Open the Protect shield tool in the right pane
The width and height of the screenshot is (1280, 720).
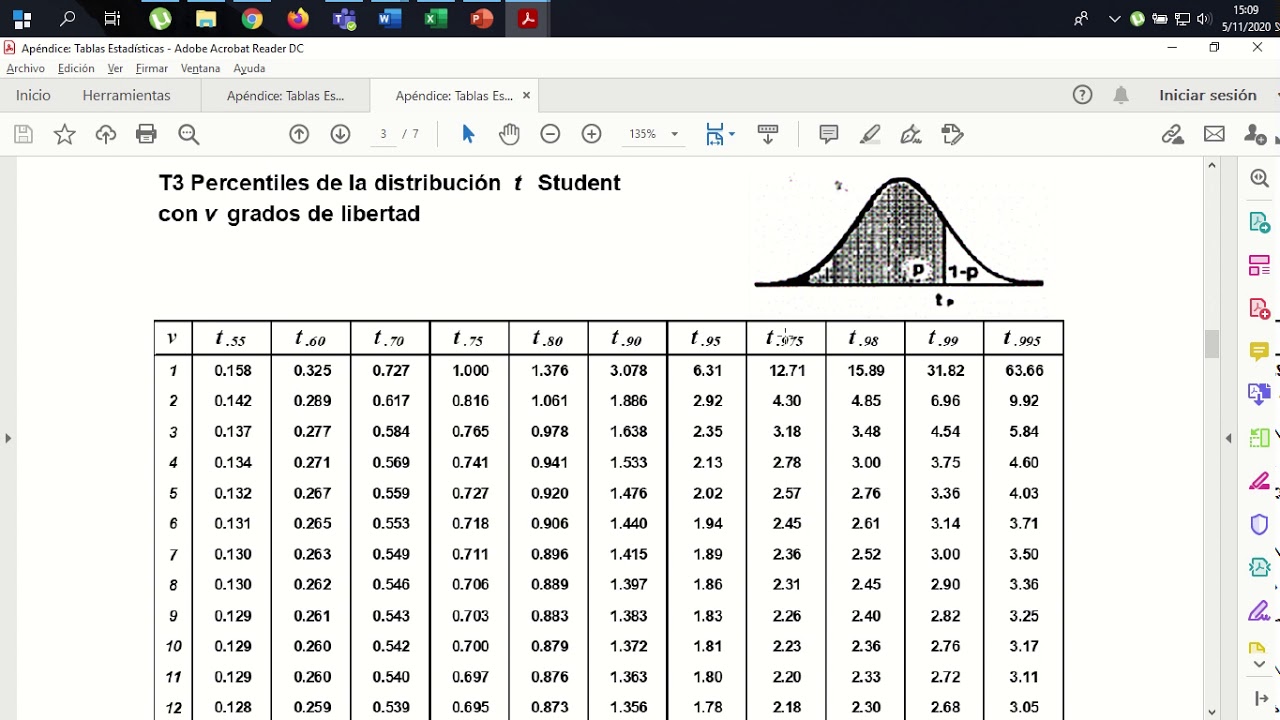click(x=1259, y=525)
